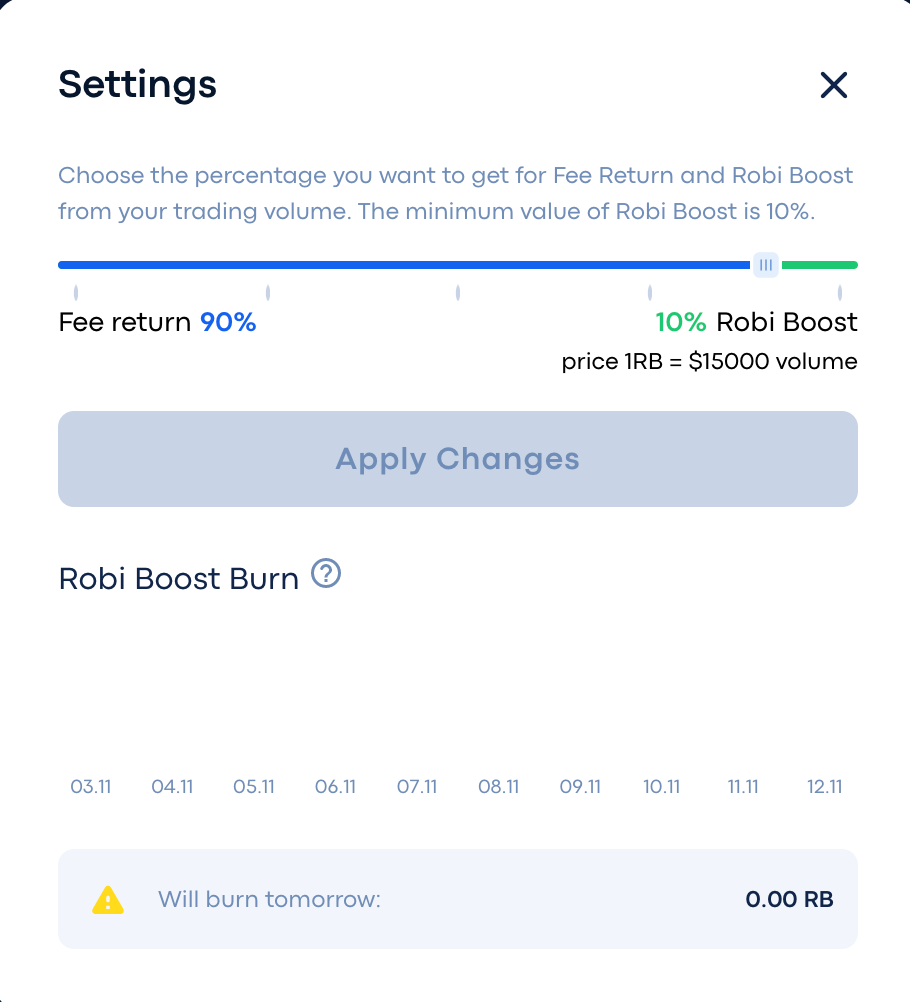Select the 12.11 date on the chart

pyautogui.click(x=824, y=786)
